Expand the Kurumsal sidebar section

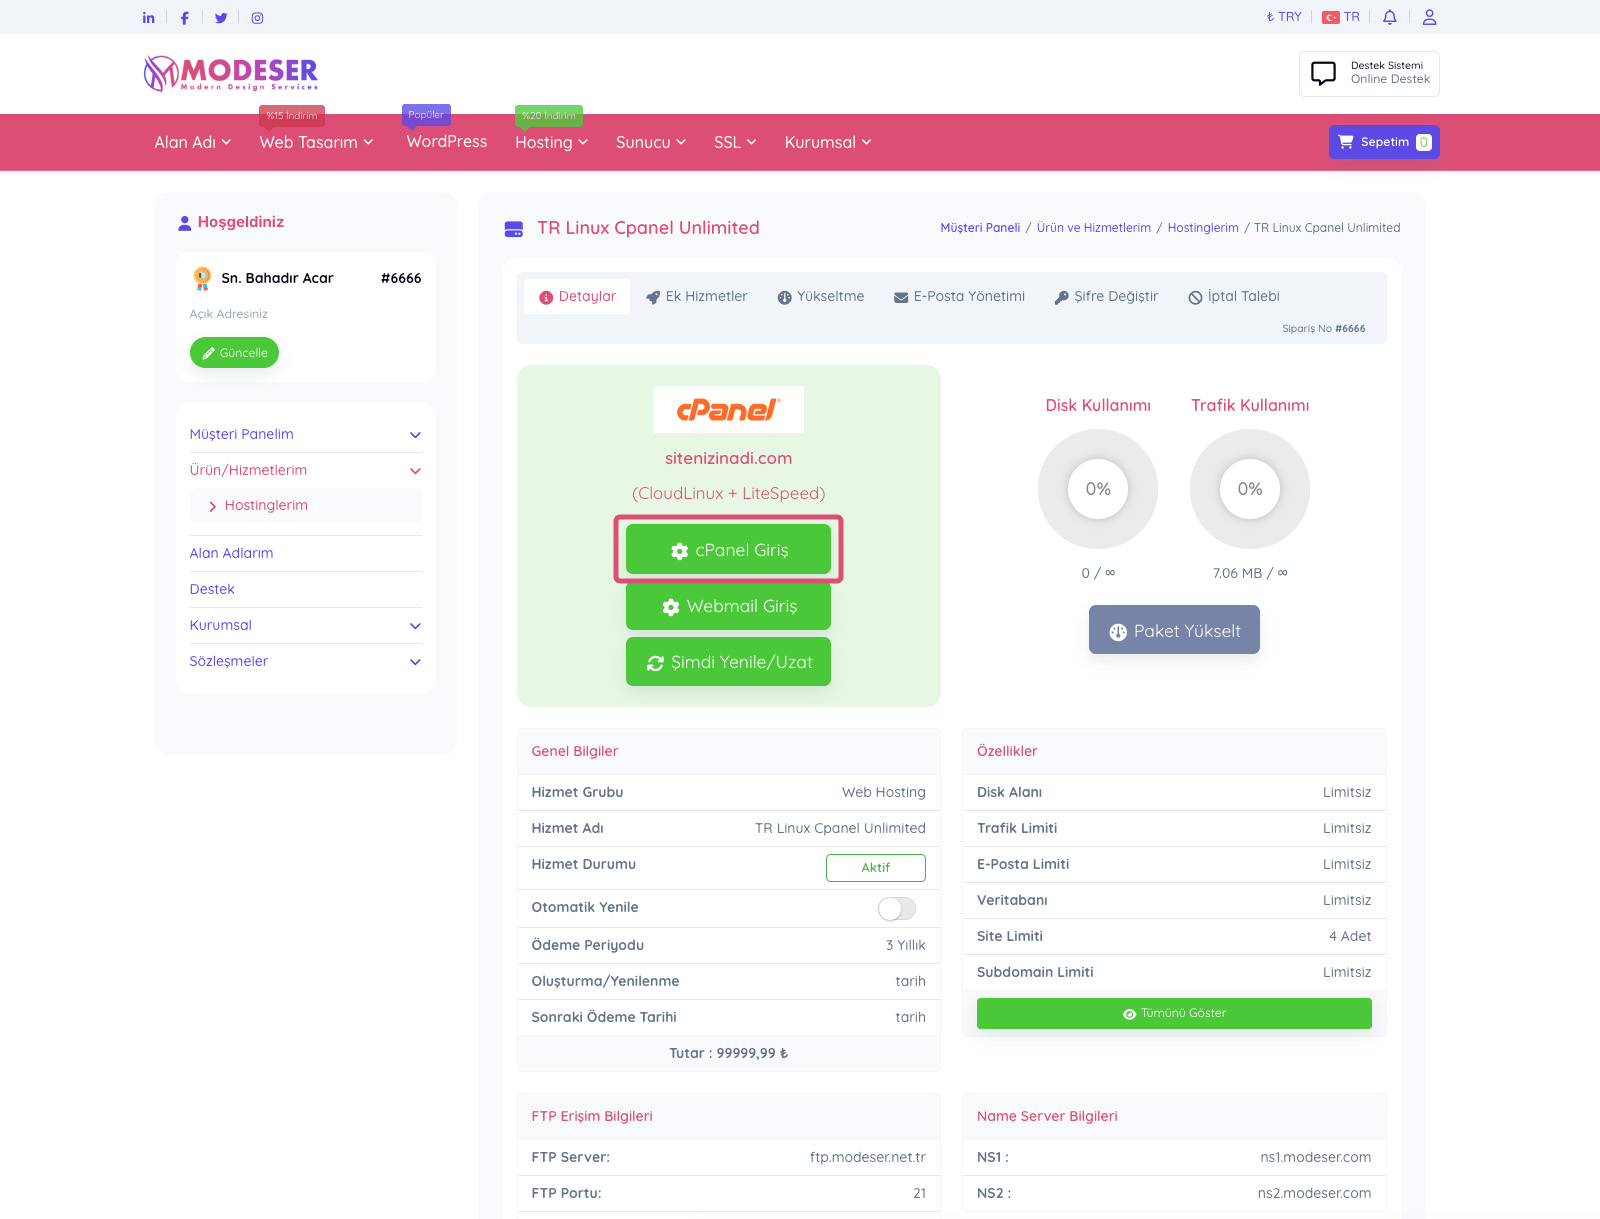(306, 625)
